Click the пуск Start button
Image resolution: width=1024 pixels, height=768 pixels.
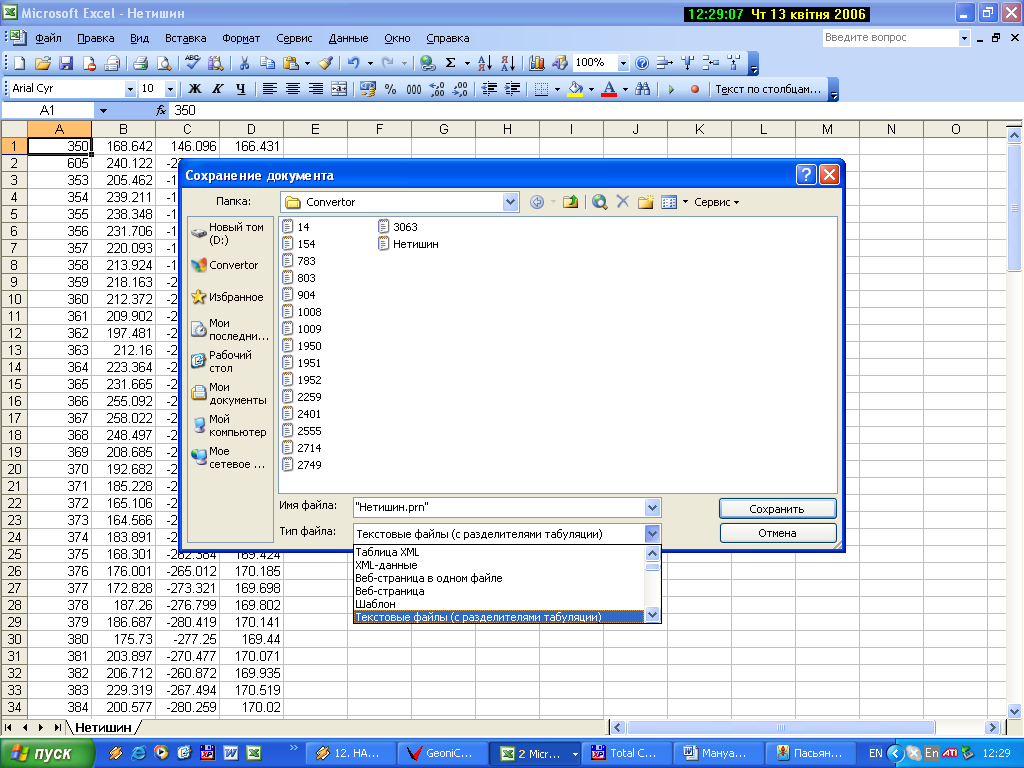point(46,753)
